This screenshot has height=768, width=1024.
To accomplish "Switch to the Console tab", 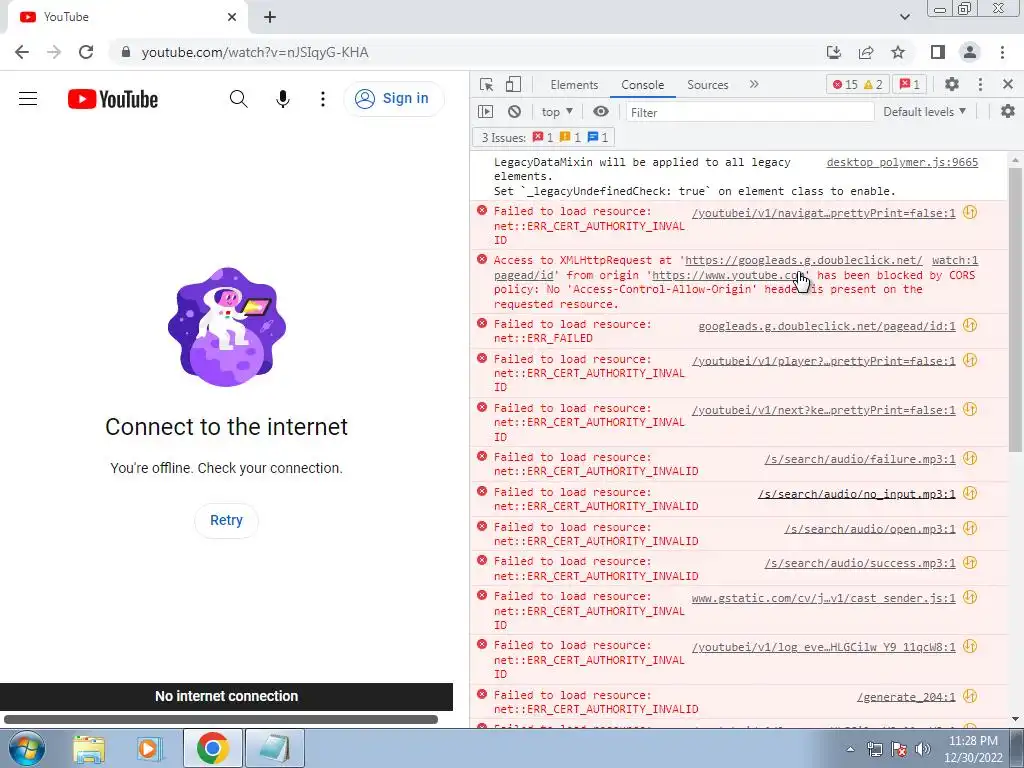I will [x=643, y=85].
